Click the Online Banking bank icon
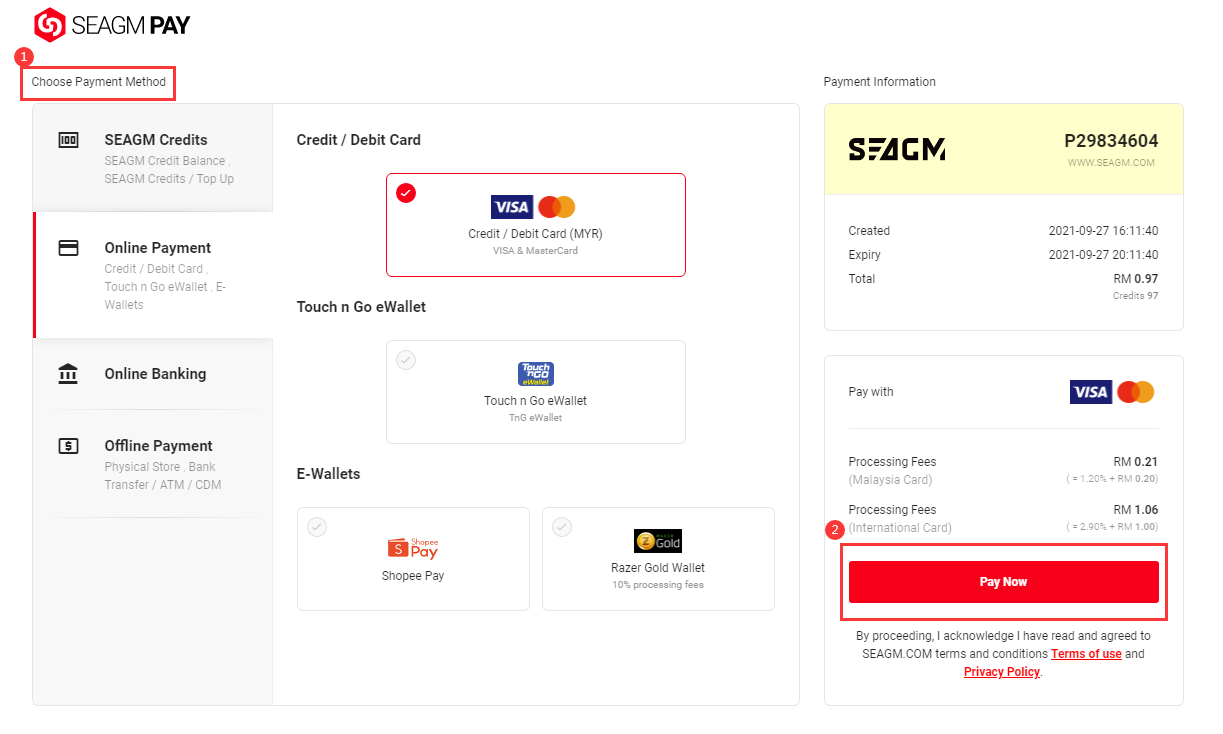This screenshot has height=734, width=1223. point(68,374)
